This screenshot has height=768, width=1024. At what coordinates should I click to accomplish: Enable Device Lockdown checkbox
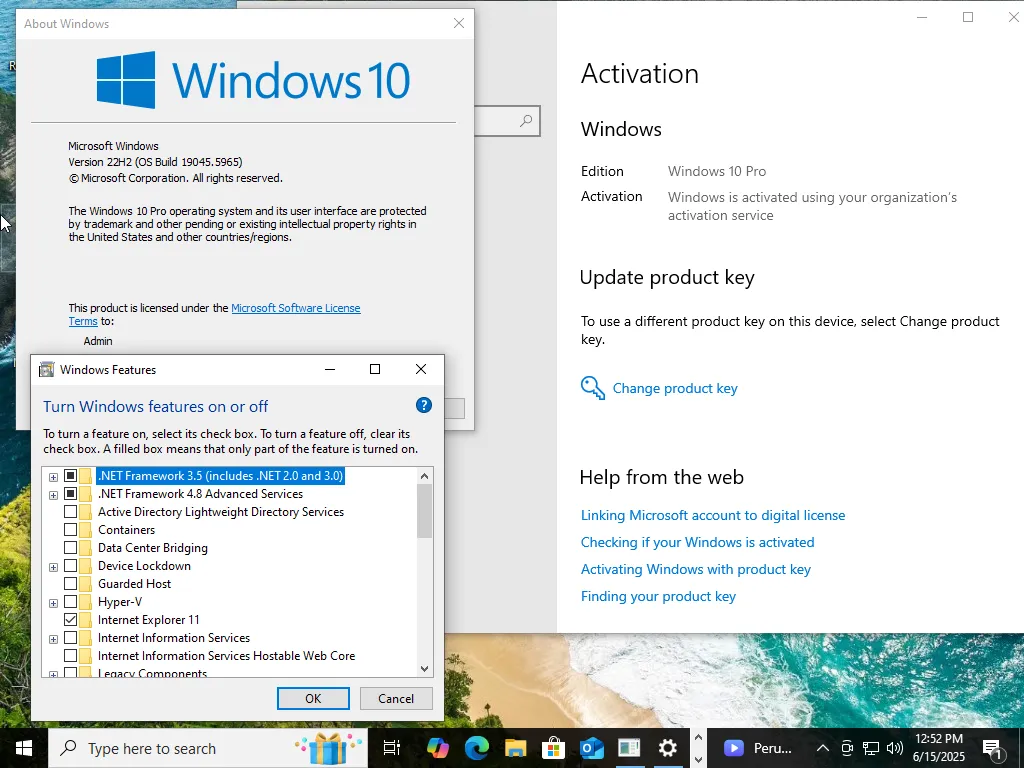[x=71, y=566]
